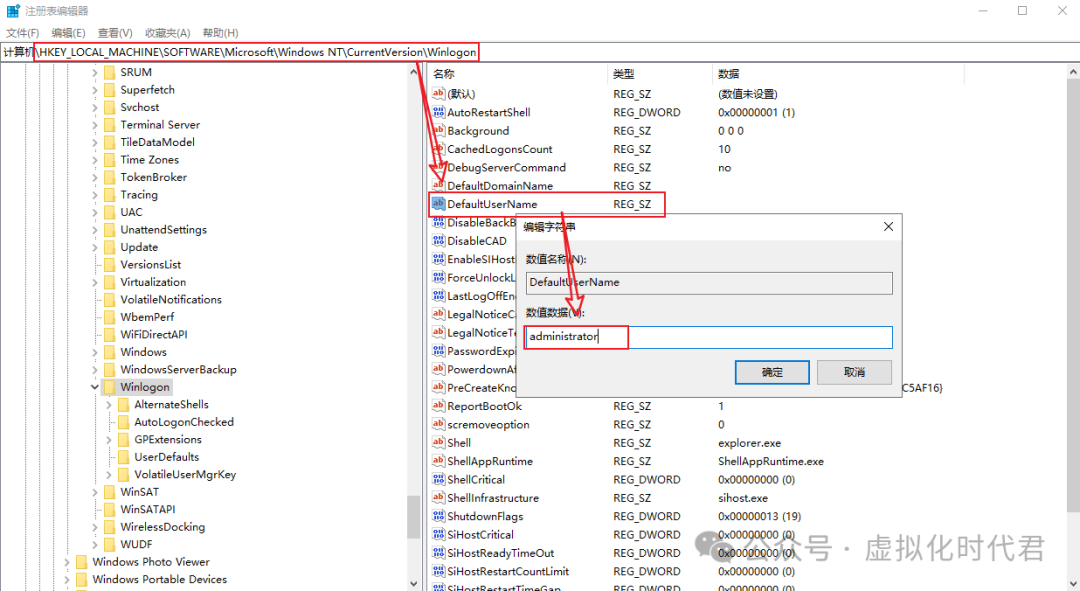Click 确定 to confirm the string edit
This screenshot has width=1080, height=591.
(x=772, y=372)
